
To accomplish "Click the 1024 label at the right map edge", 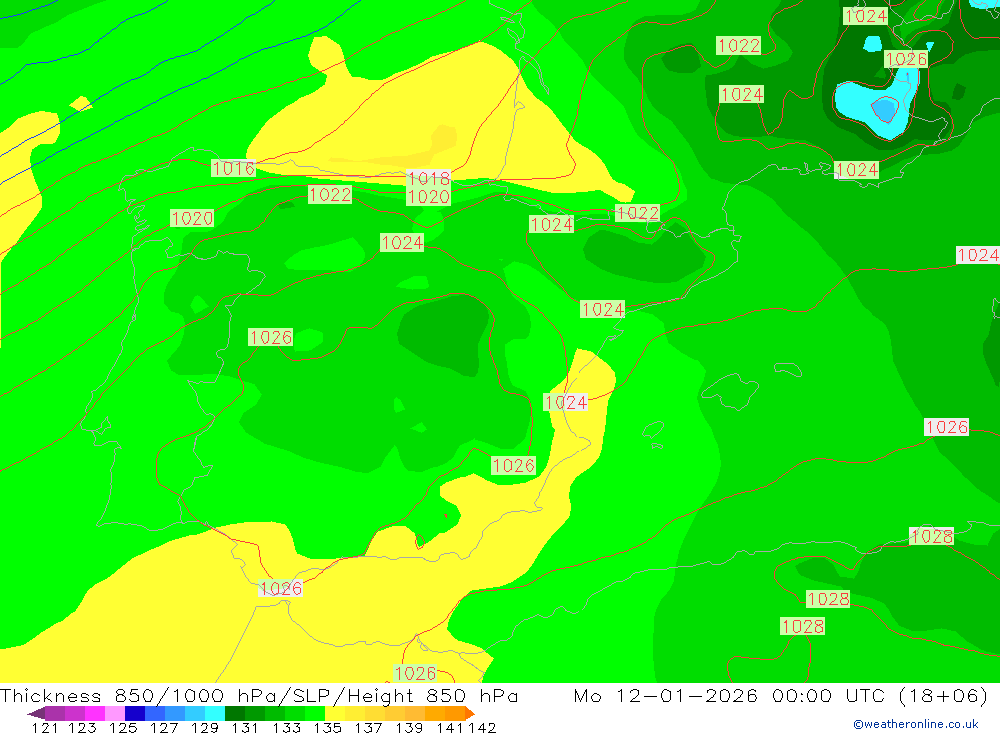I will pos(978,255).
